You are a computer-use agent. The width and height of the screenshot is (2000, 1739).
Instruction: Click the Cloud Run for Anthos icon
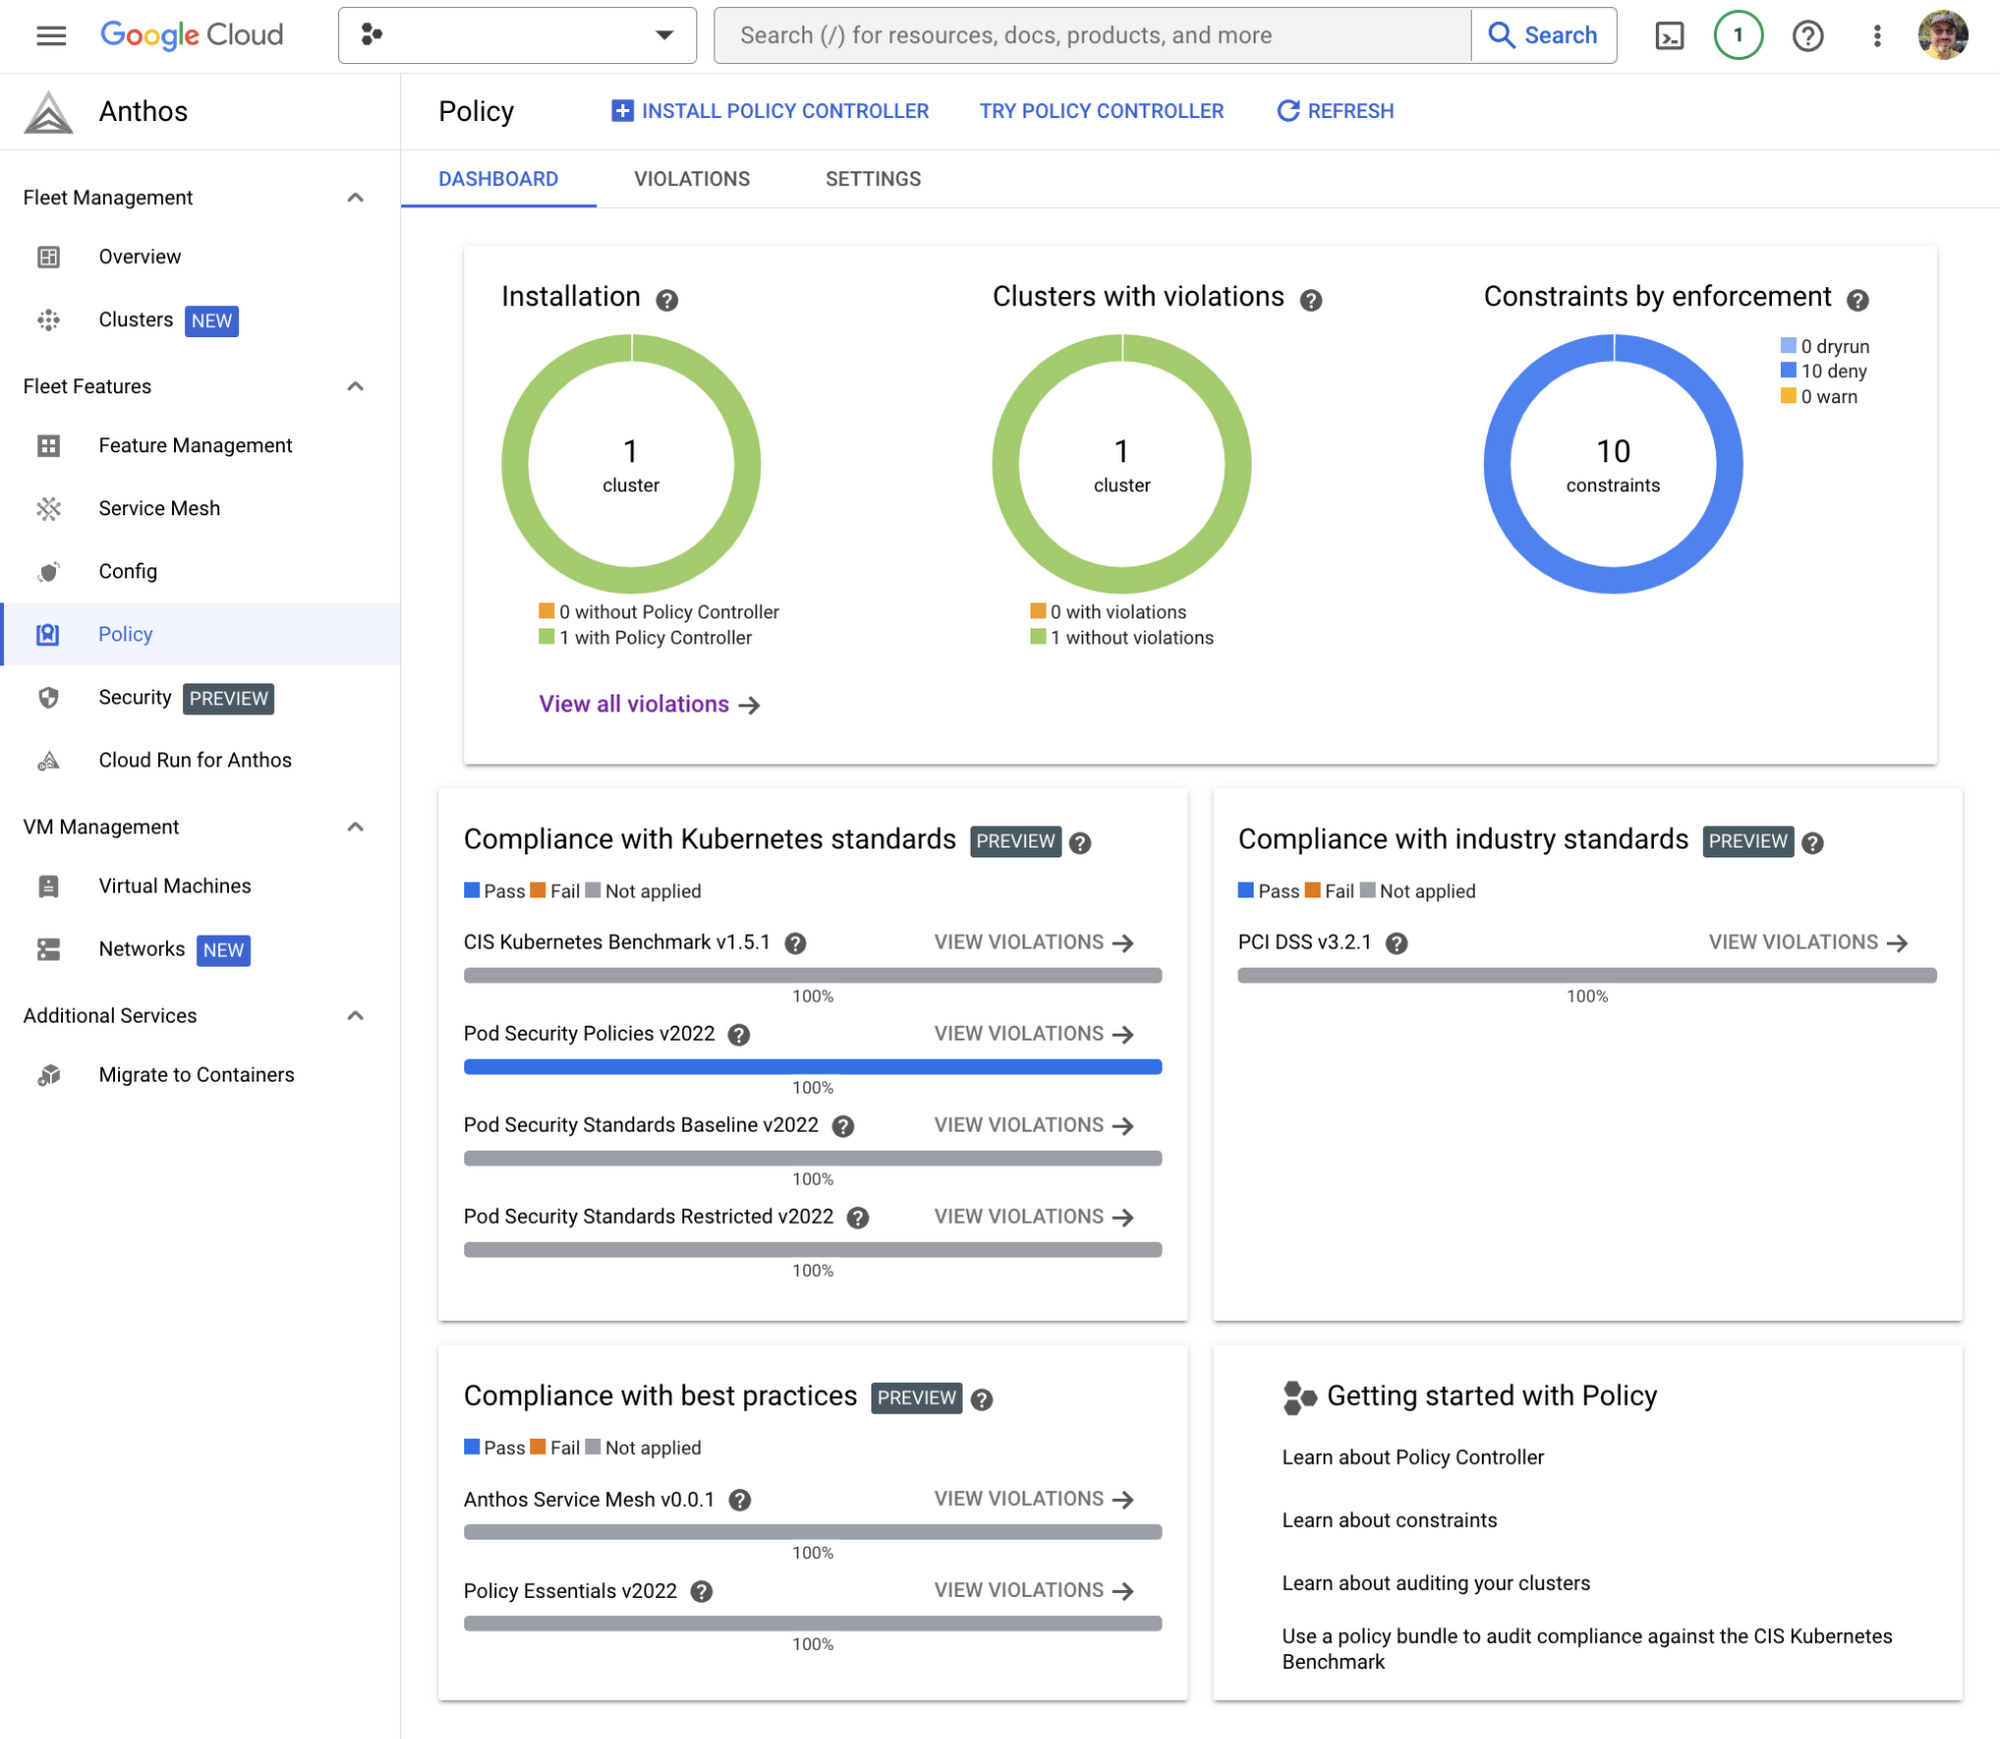48,761
